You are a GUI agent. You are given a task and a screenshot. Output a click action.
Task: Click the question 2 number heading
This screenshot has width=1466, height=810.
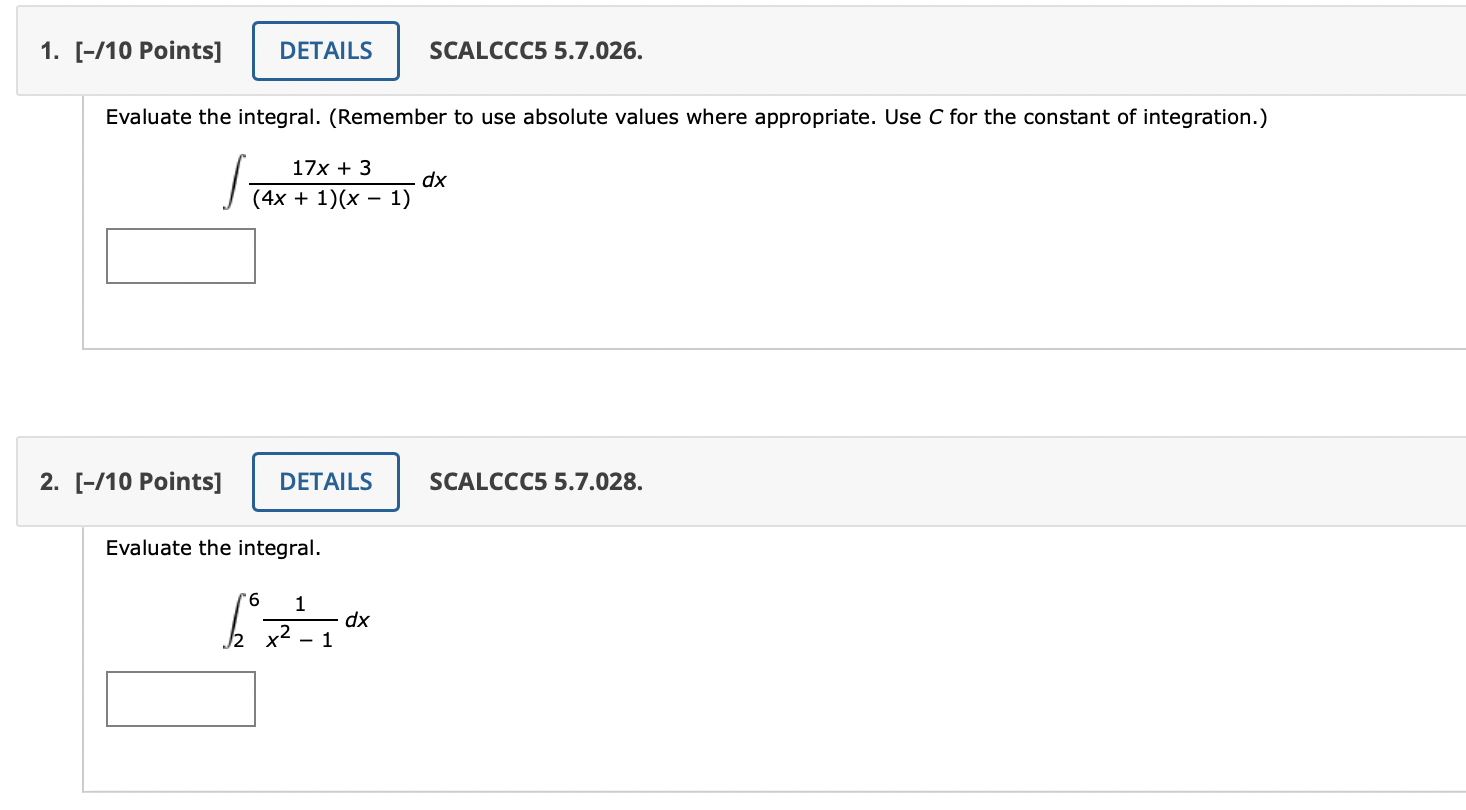tap(45, 482)
